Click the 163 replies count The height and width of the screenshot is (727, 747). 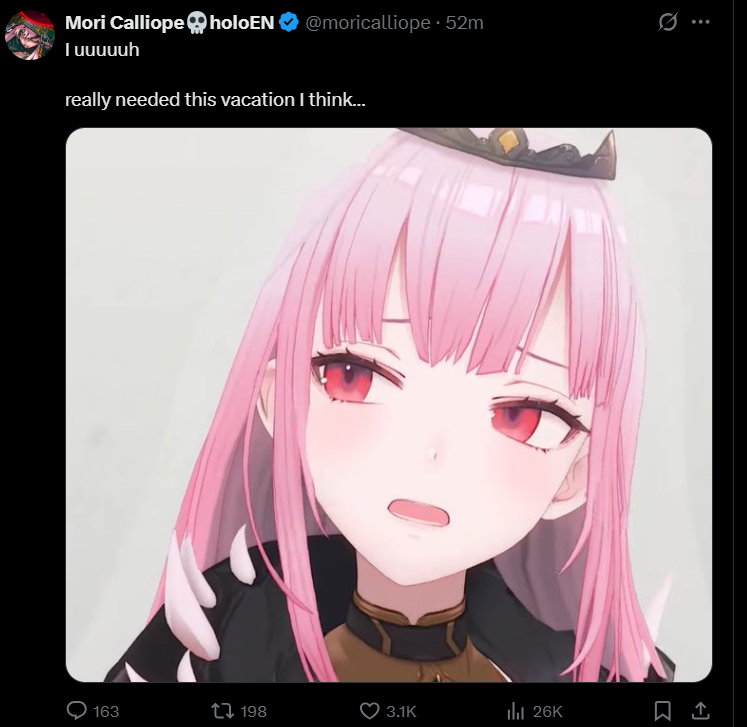click(x=106, y=711)
